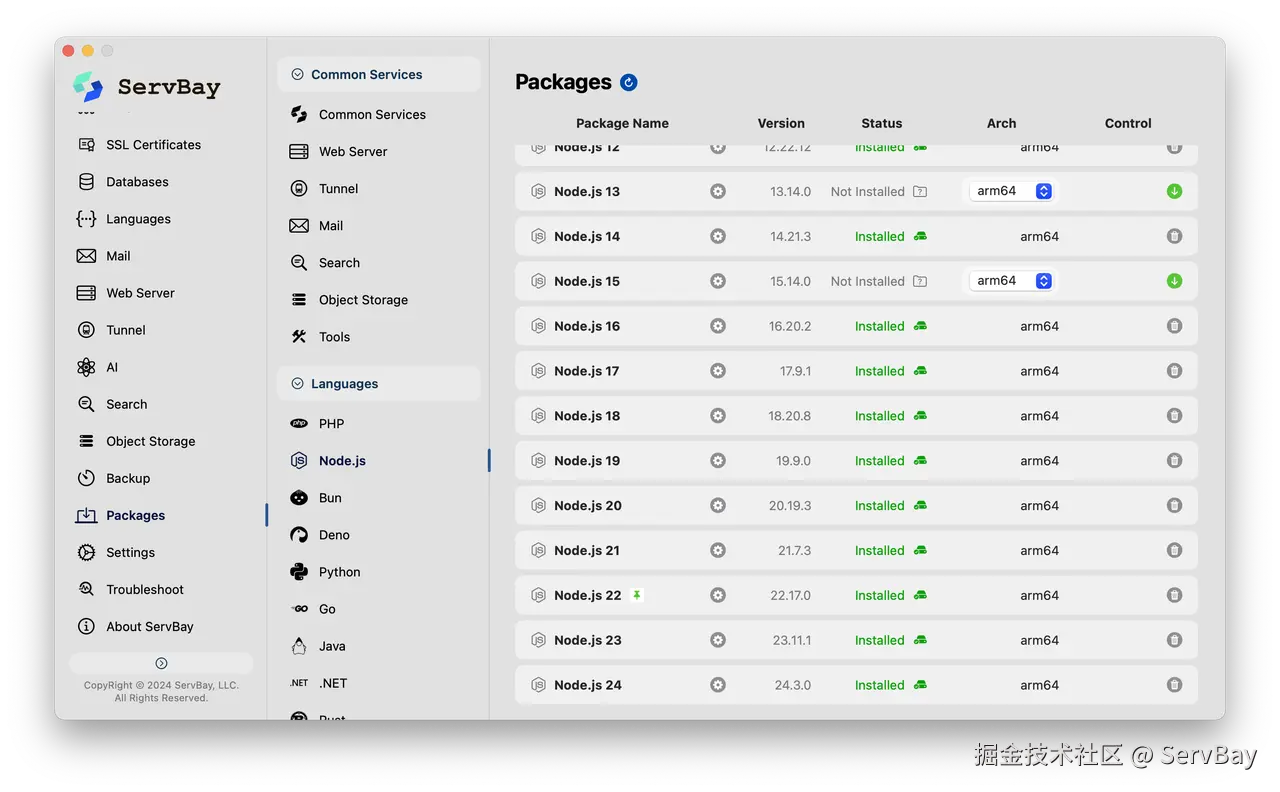This screenshot has width=1280, height=792.
Task: Open Databases in the left sidebar
Action: point(137,182)
